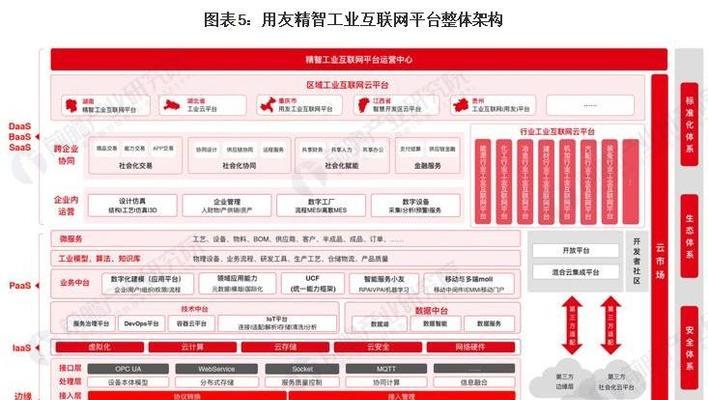Click the 微服务 row label
The width and height of the screenshot is (708, 400).
pyautogui.click(x=71, y=239)
